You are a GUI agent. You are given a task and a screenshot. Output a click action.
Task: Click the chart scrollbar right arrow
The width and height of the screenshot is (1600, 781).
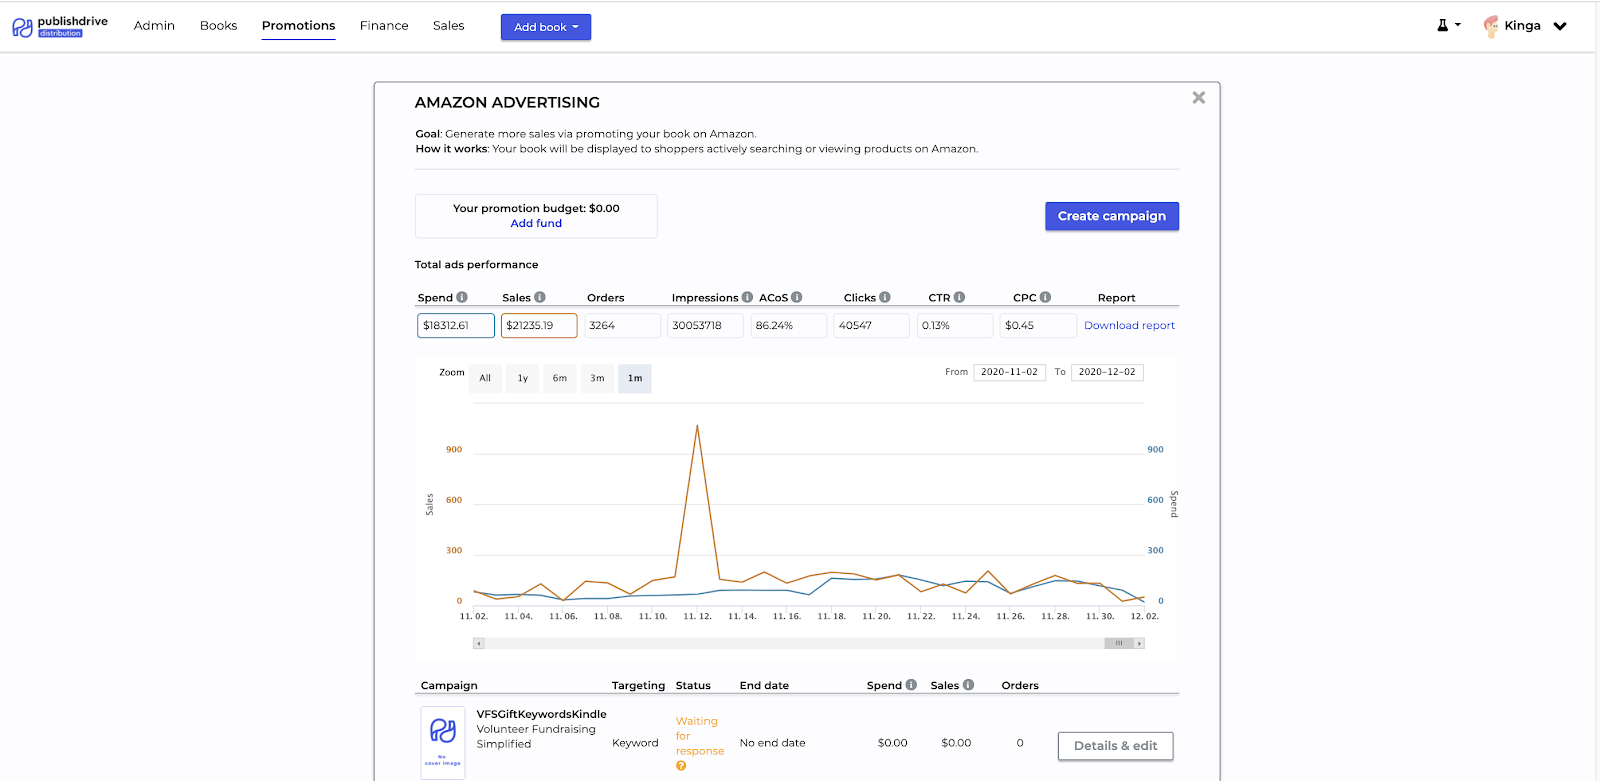(1139, 643)
